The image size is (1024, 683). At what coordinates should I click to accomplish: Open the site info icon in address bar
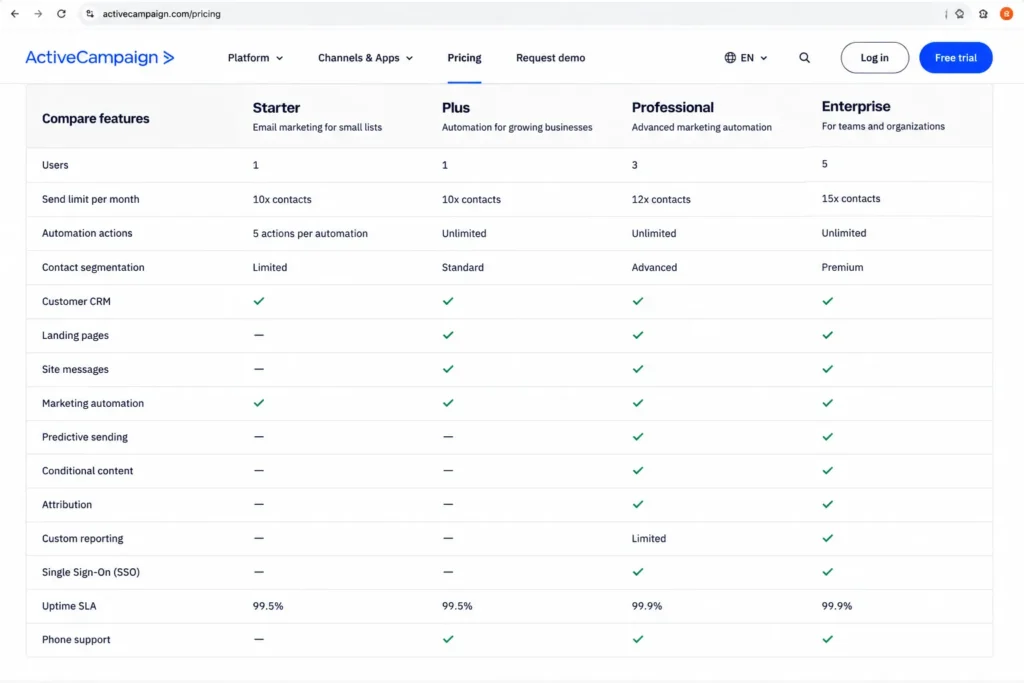90,14
